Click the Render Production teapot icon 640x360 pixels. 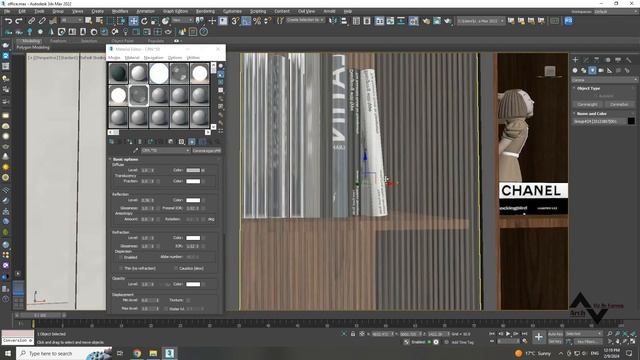click(x=448, y=21)
